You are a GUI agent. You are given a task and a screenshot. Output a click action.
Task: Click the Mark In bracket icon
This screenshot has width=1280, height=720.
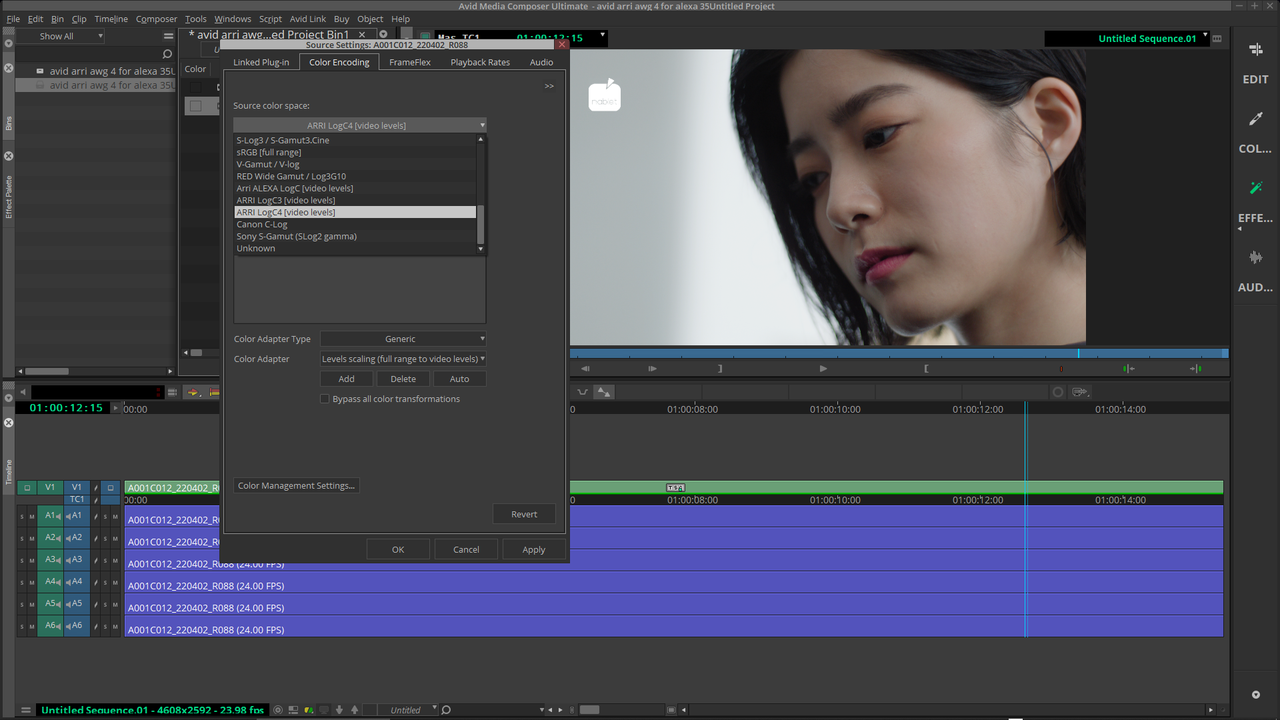[720, 368]
